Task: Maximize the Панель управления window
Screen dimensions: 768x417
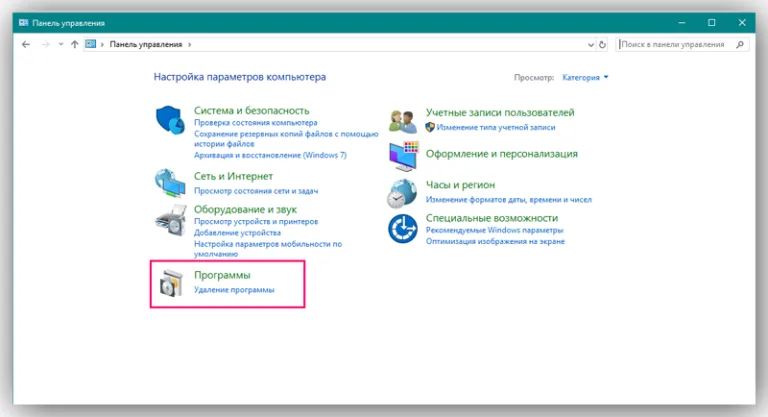Action: [x=712, y=23]
